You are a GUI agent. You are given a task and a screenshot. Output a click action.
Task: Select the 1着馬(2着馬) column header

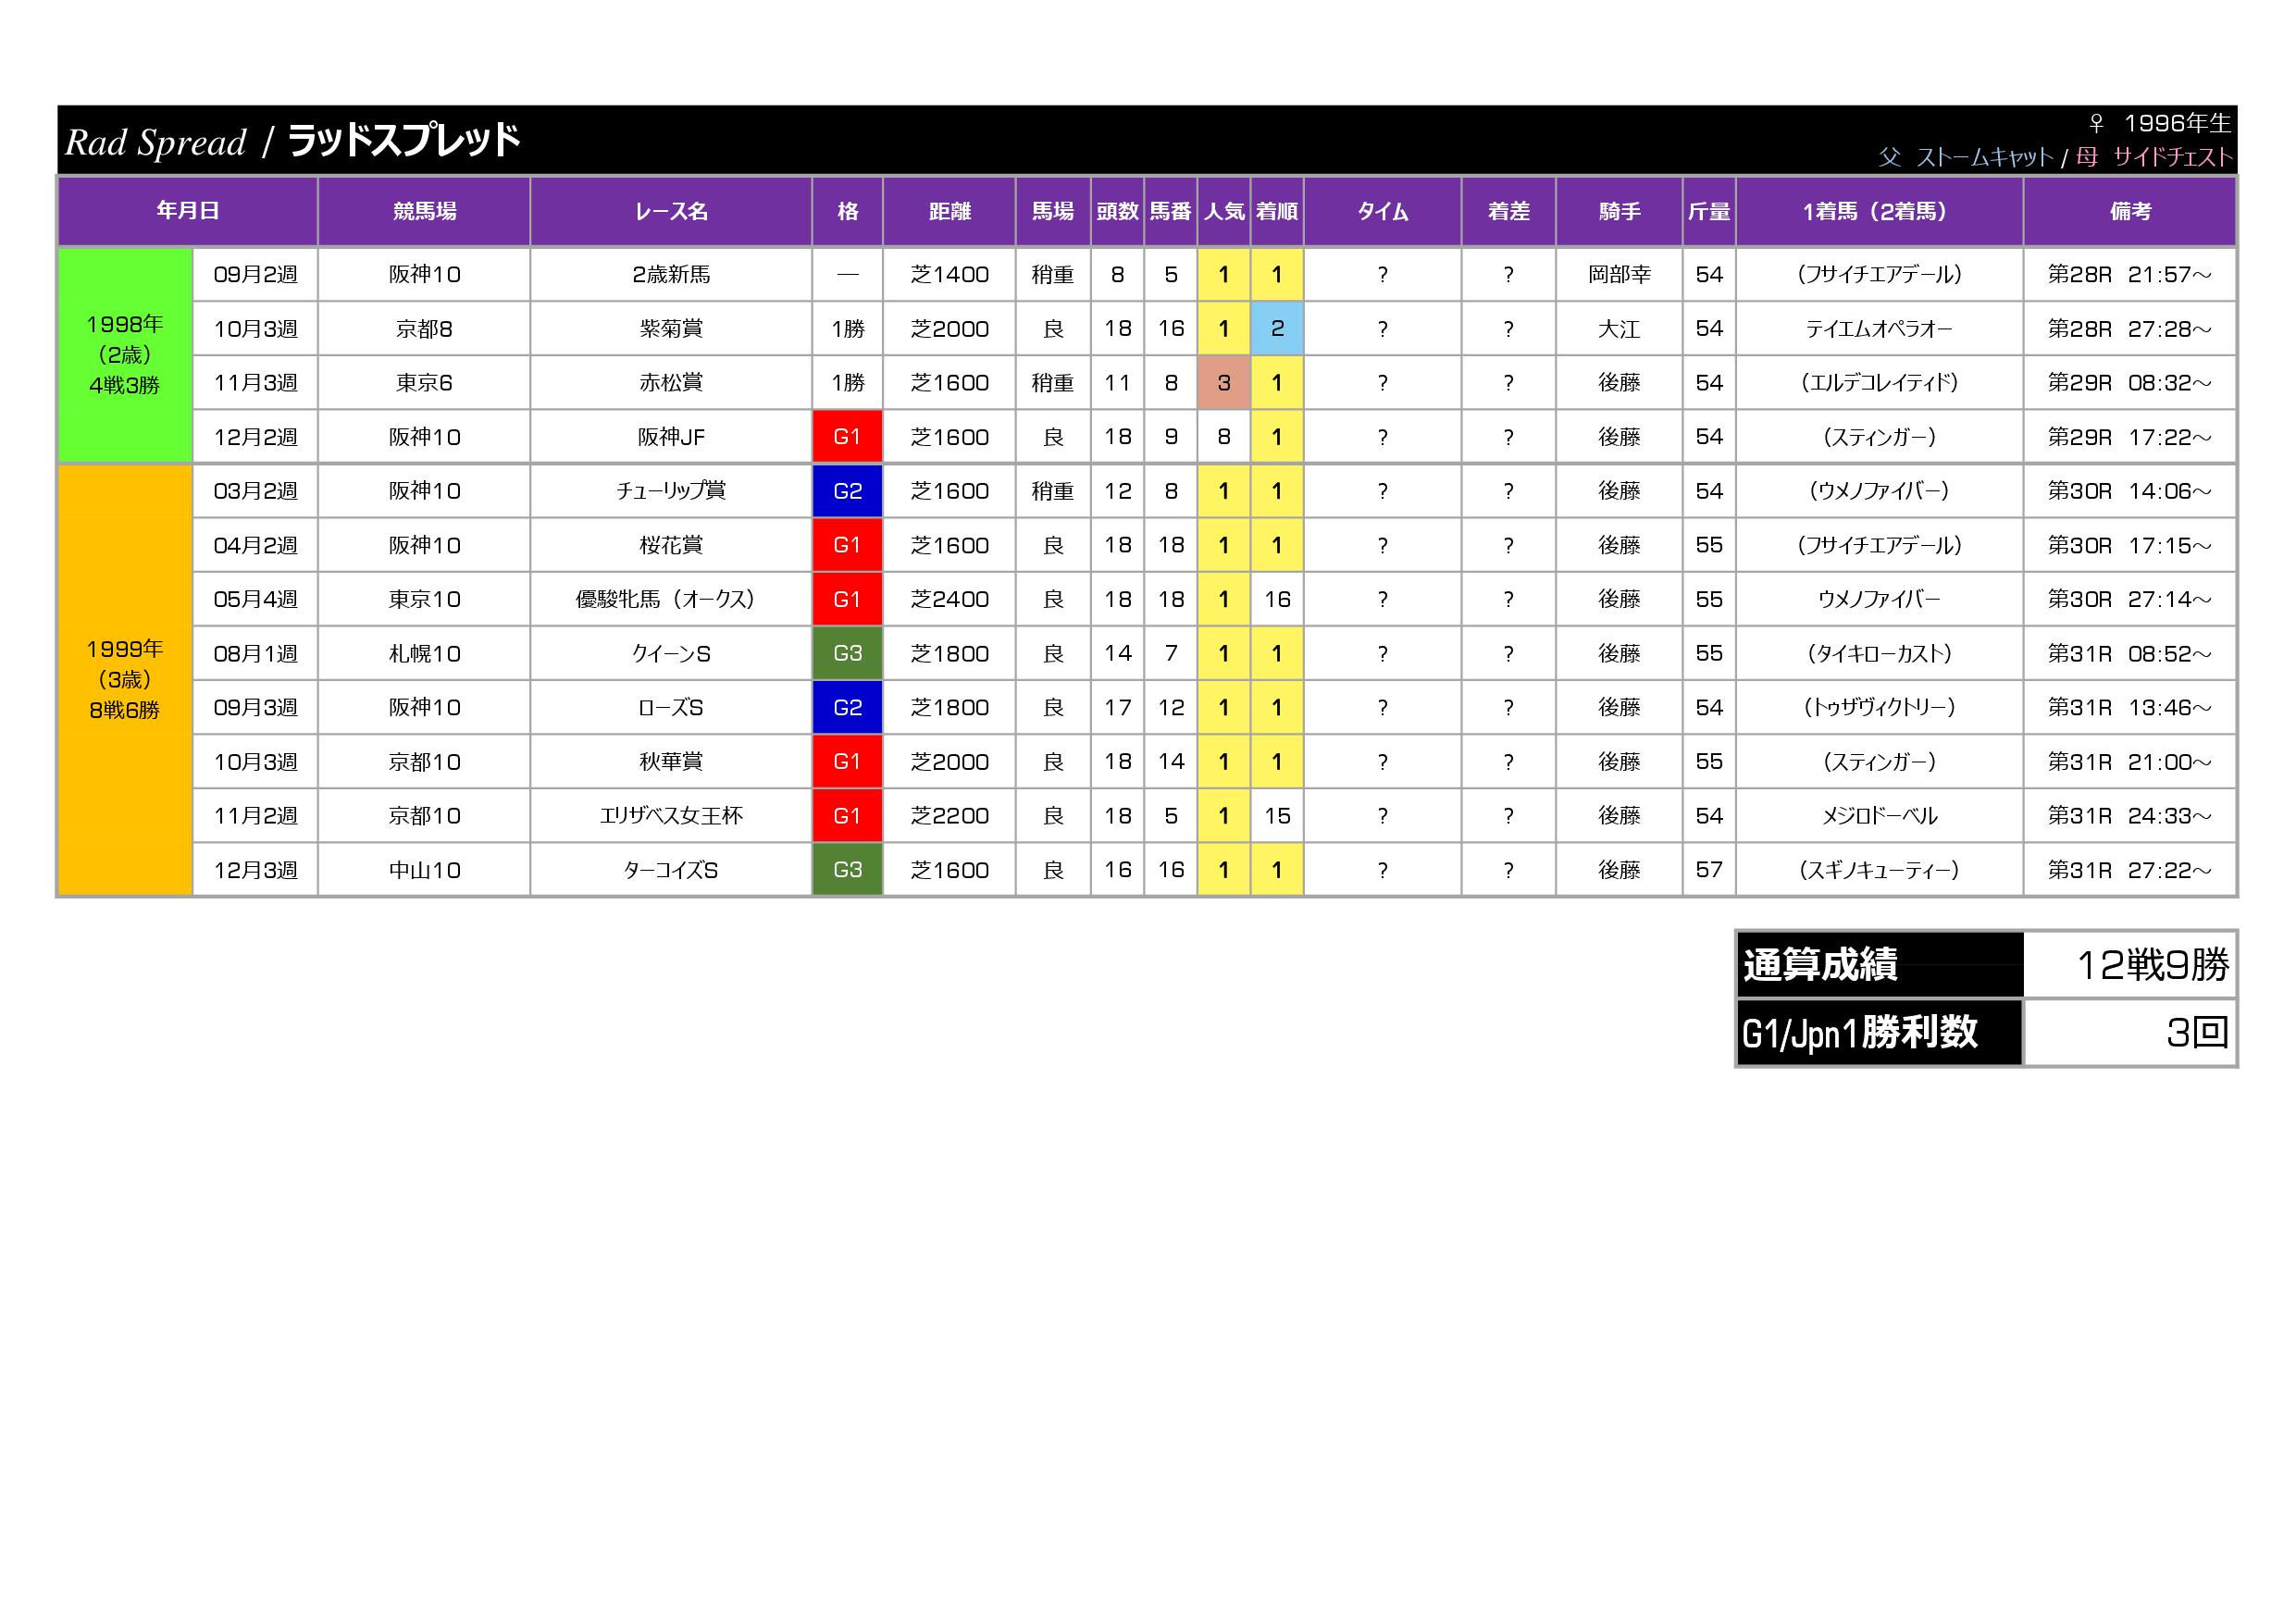click(1880, 211)
